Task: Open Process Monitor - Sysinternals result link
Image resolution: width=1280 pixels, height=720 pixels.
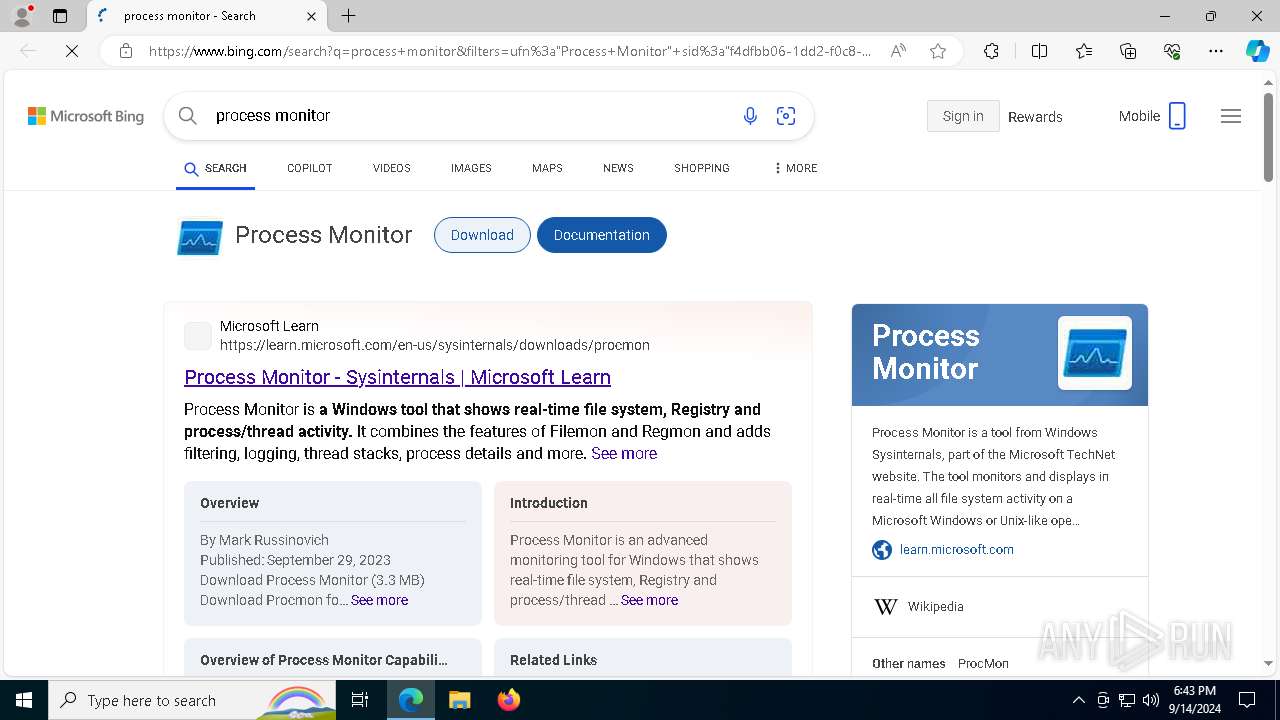Action: (x=397, y=377)
